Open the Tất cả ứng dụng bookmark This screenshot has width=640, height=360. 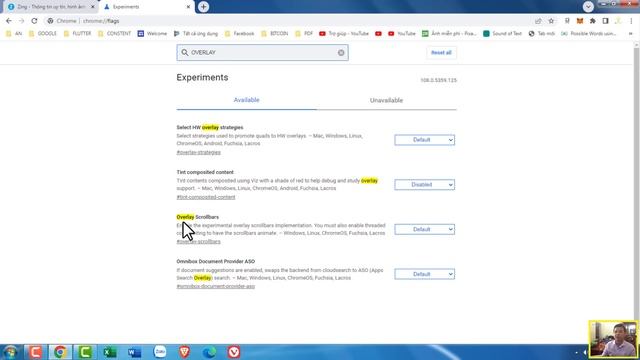(196, 33)
